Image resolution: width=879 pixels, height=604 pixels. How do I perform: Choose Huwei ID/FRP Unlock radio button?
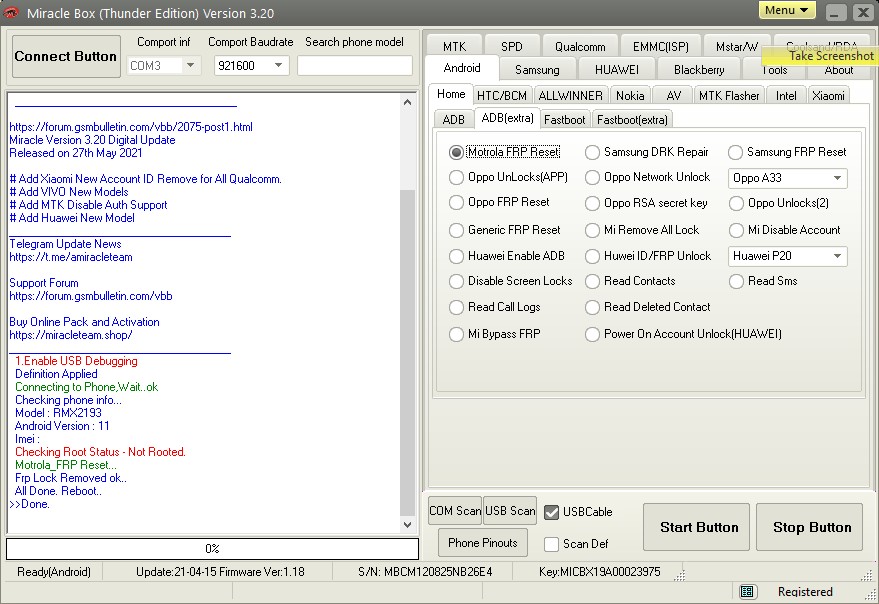pos(592,256)
